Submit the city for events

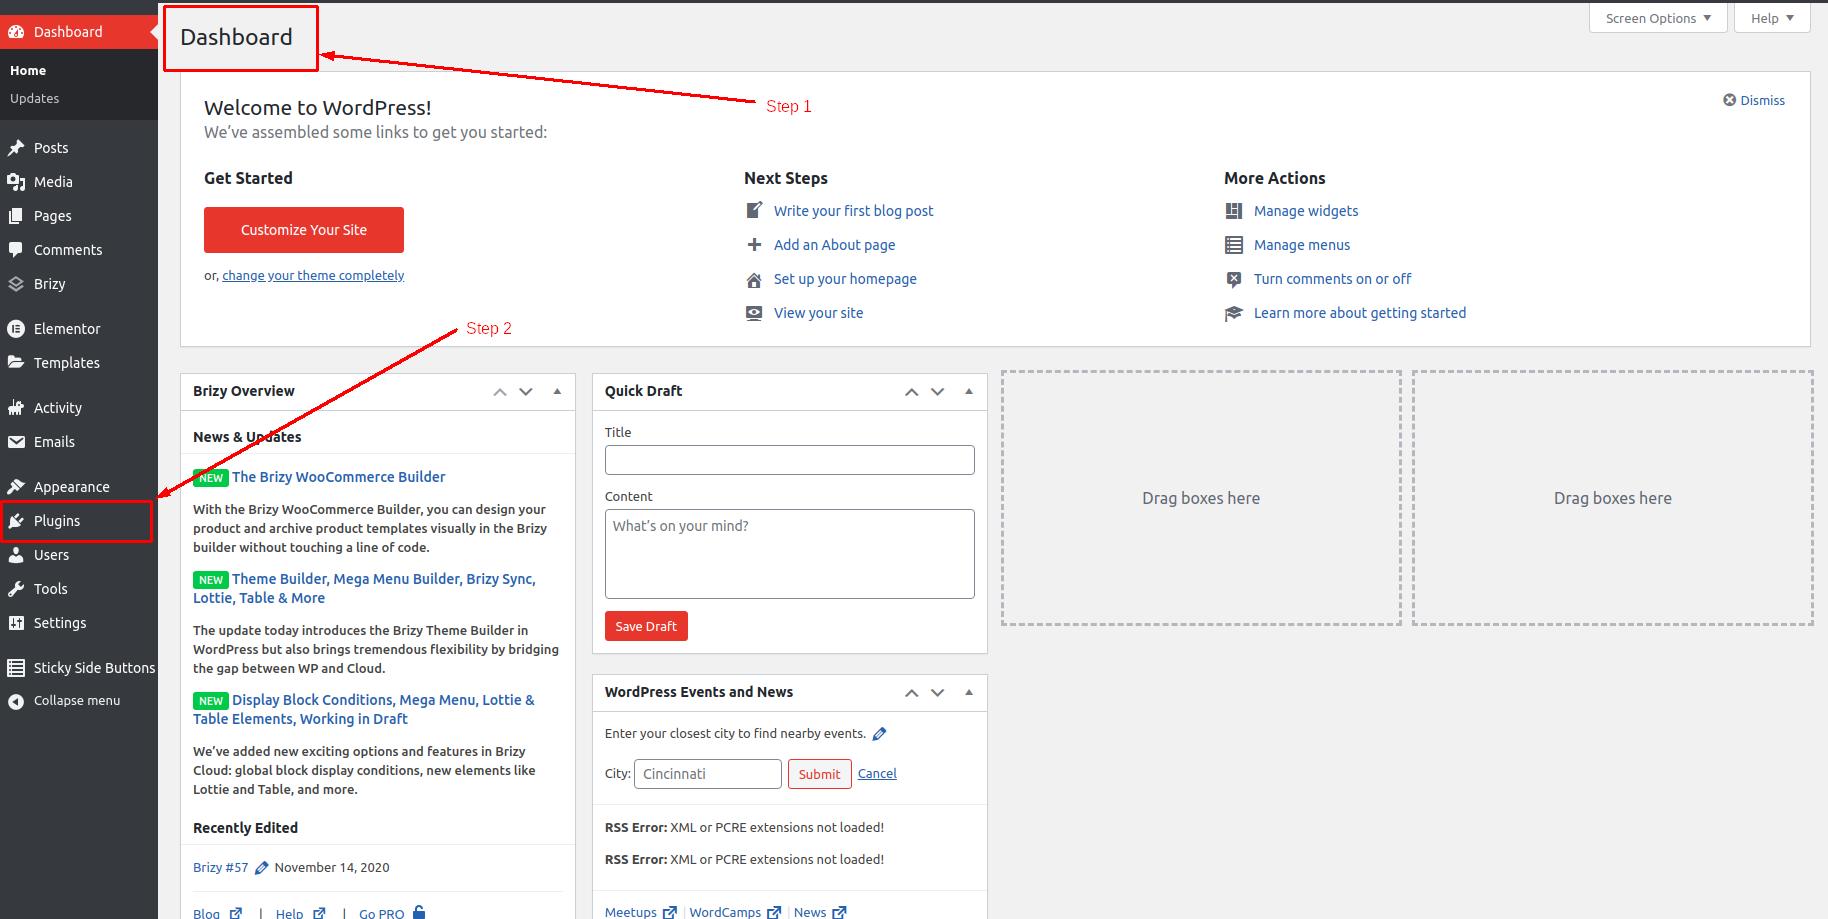[819, 774]
